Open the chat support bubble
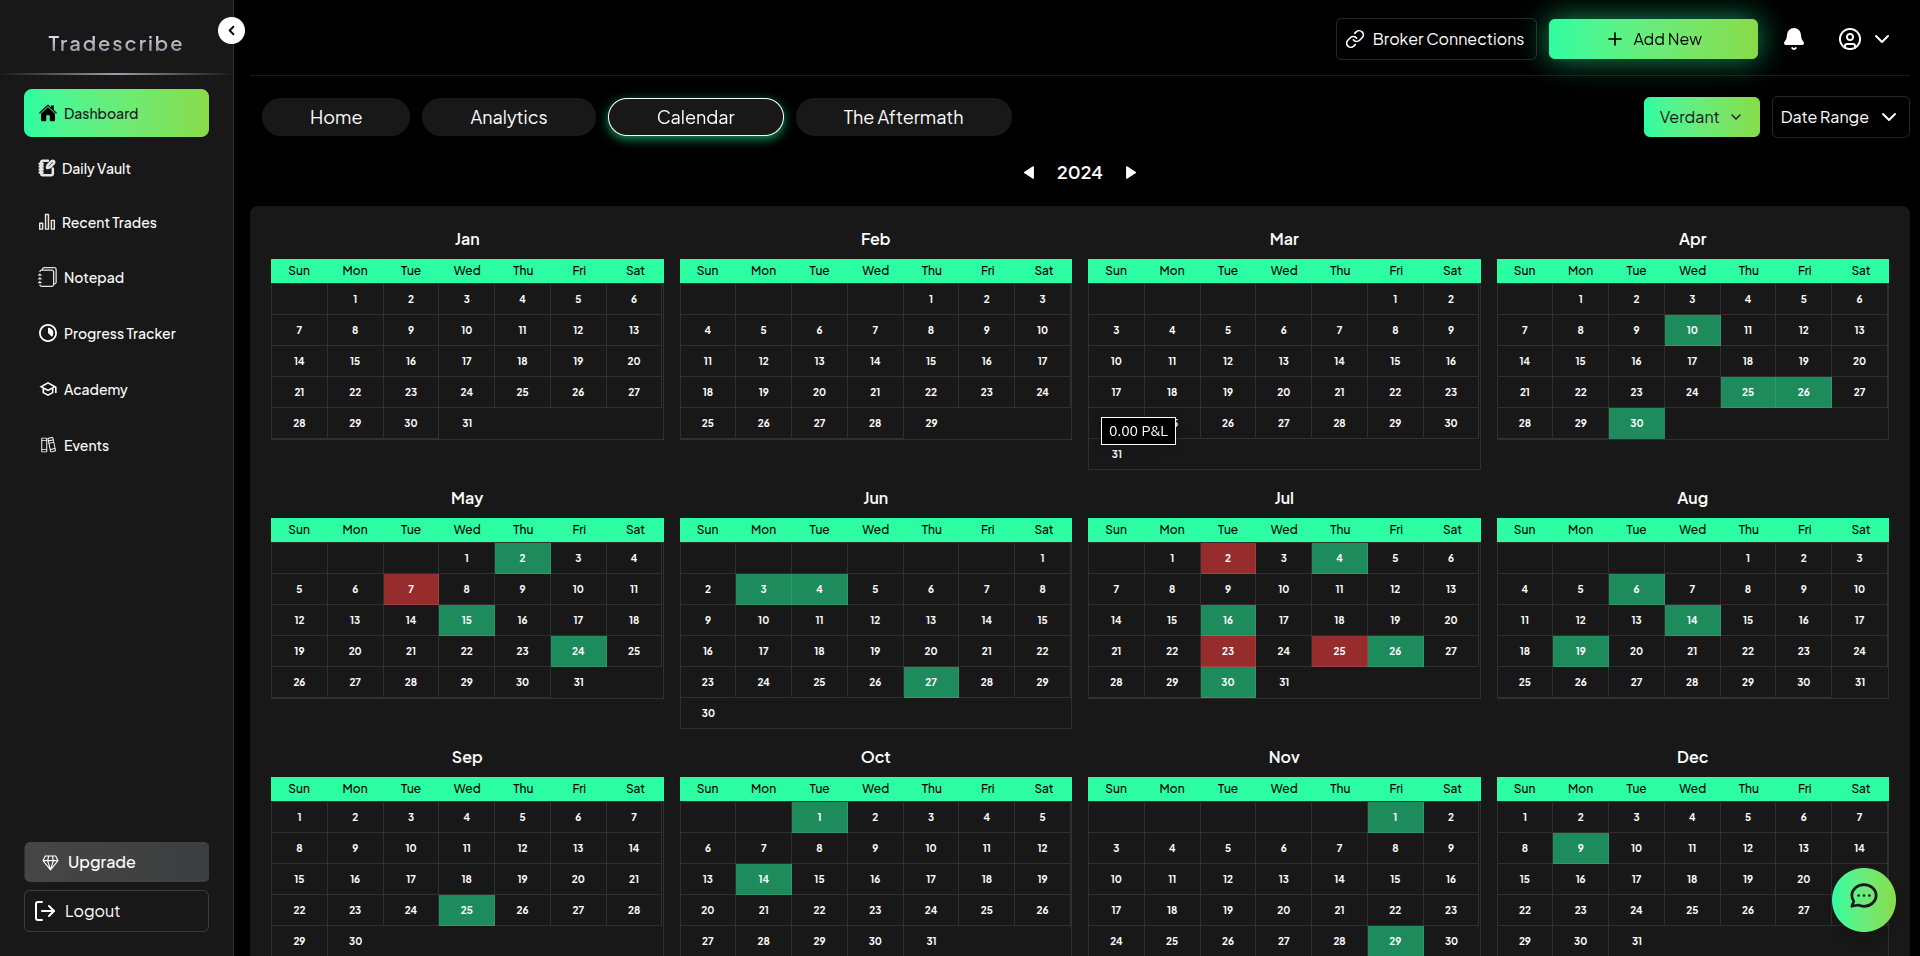1920x956 pixels. coord(1864,900)
